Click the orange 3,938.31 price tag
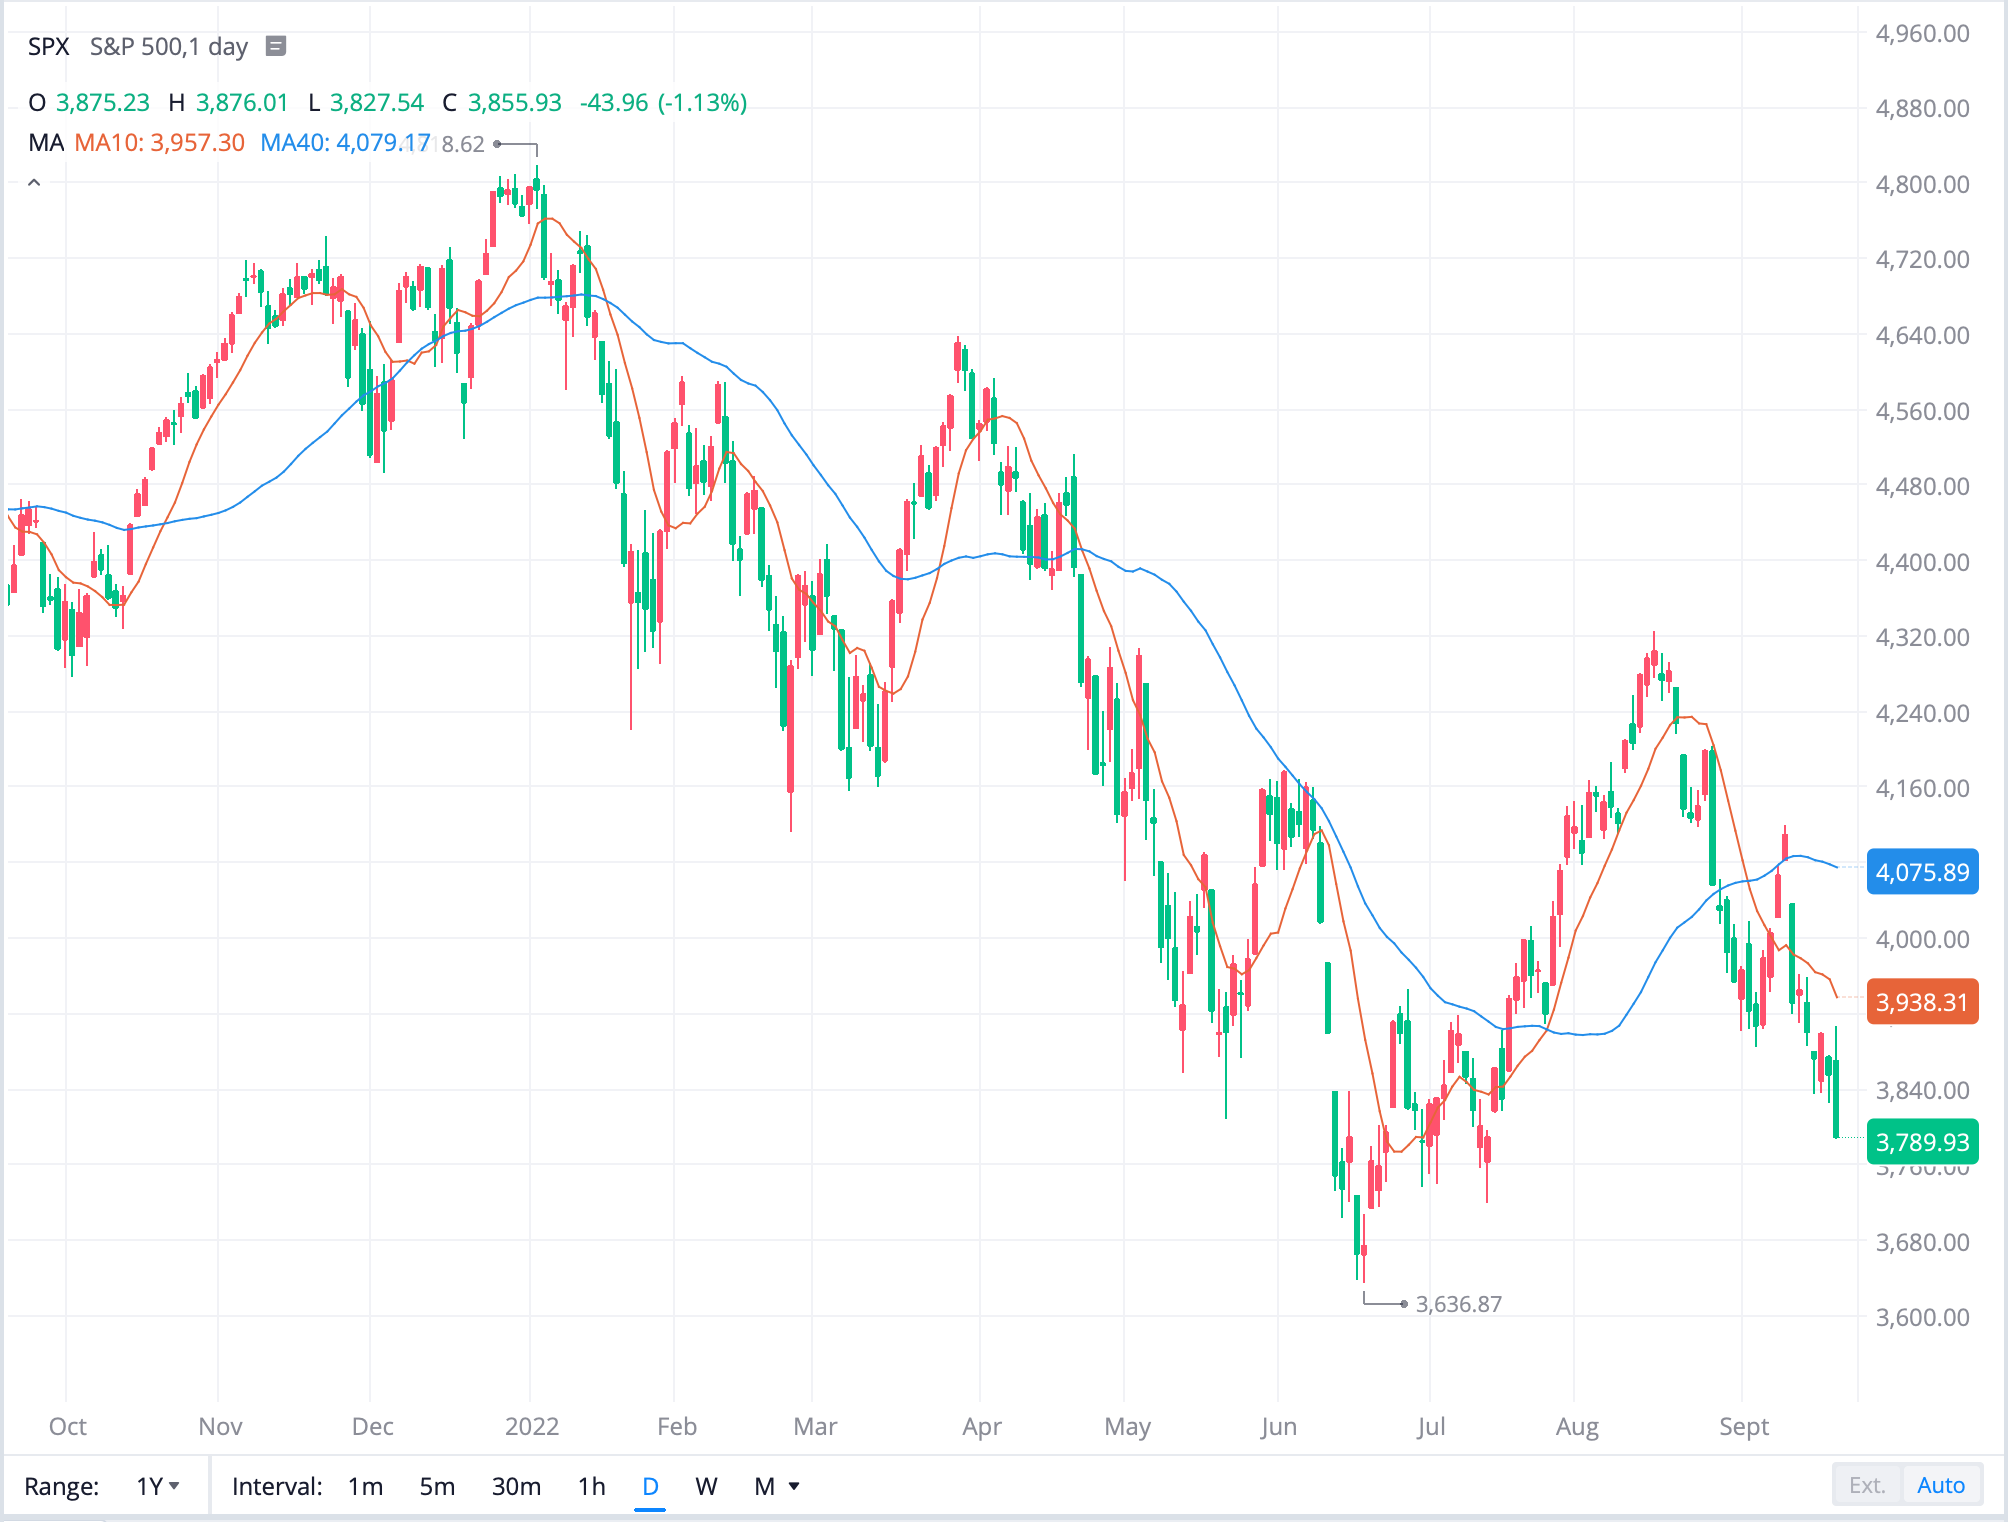The height and width of the screenshot is (1522, 2008). pos(1922,1002)
